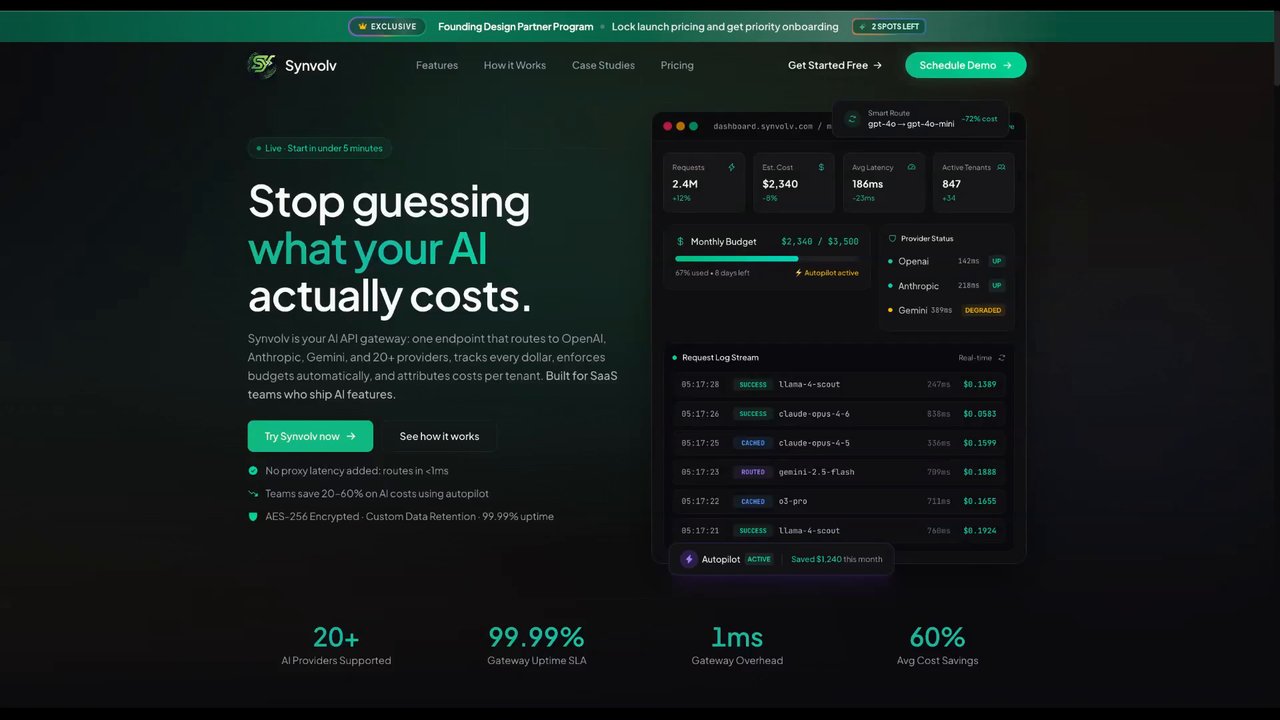Click the -72% cost label

980,118
